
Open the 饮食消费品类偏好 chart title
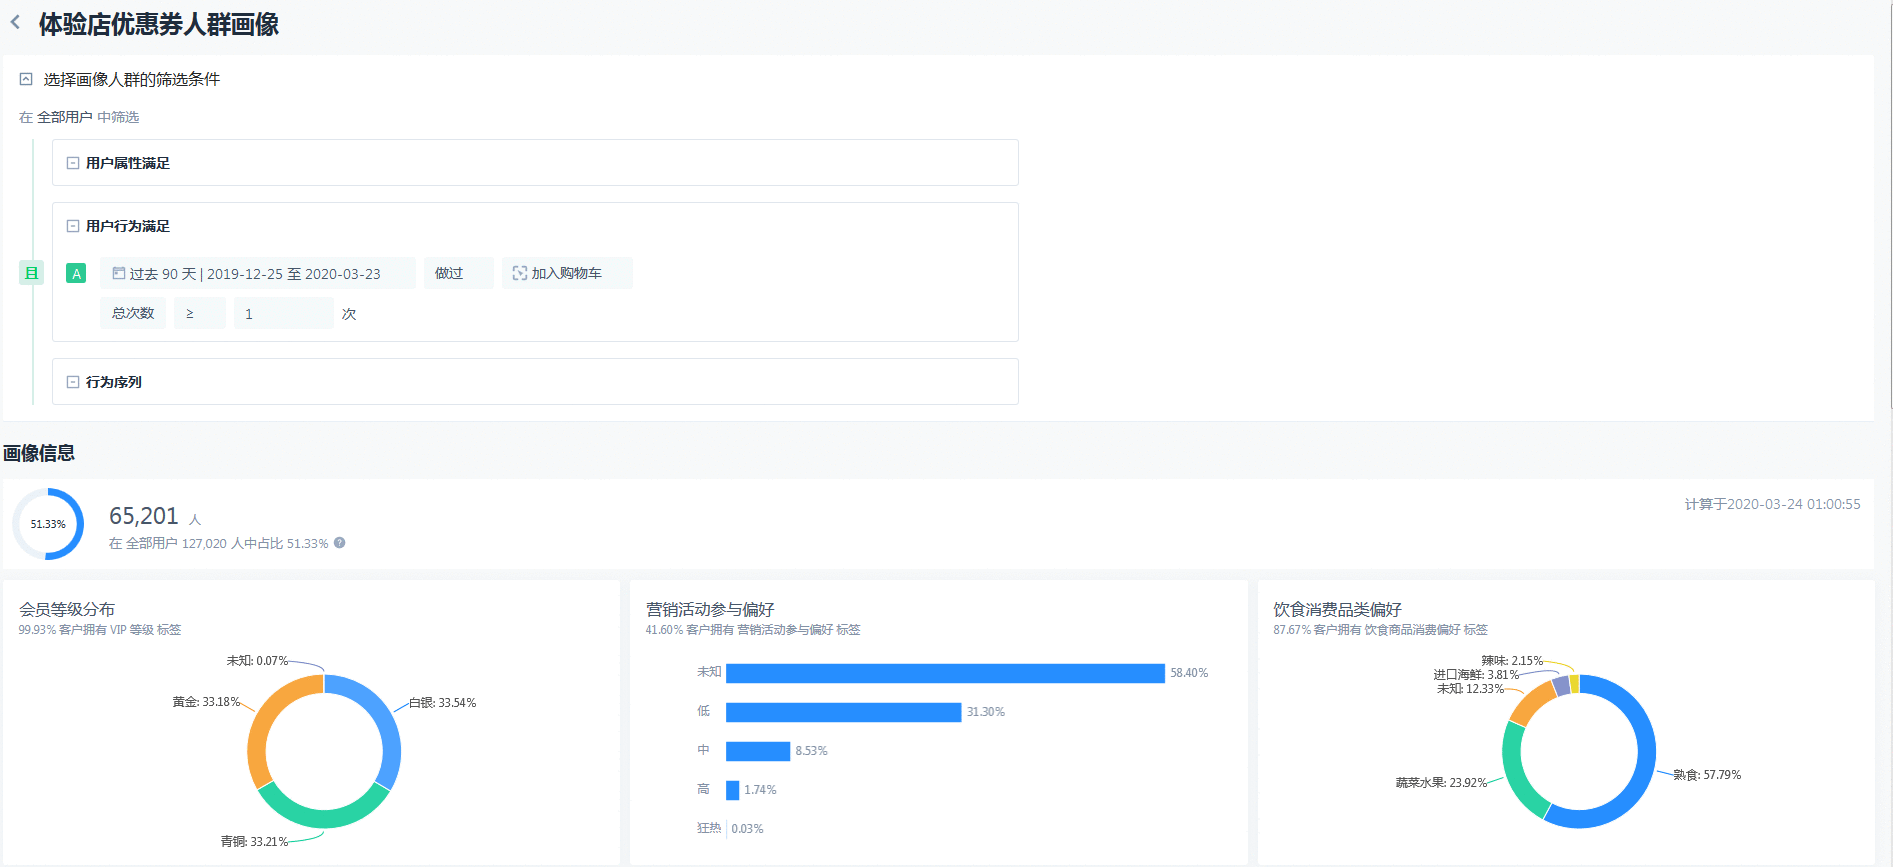pos(1337,609)
